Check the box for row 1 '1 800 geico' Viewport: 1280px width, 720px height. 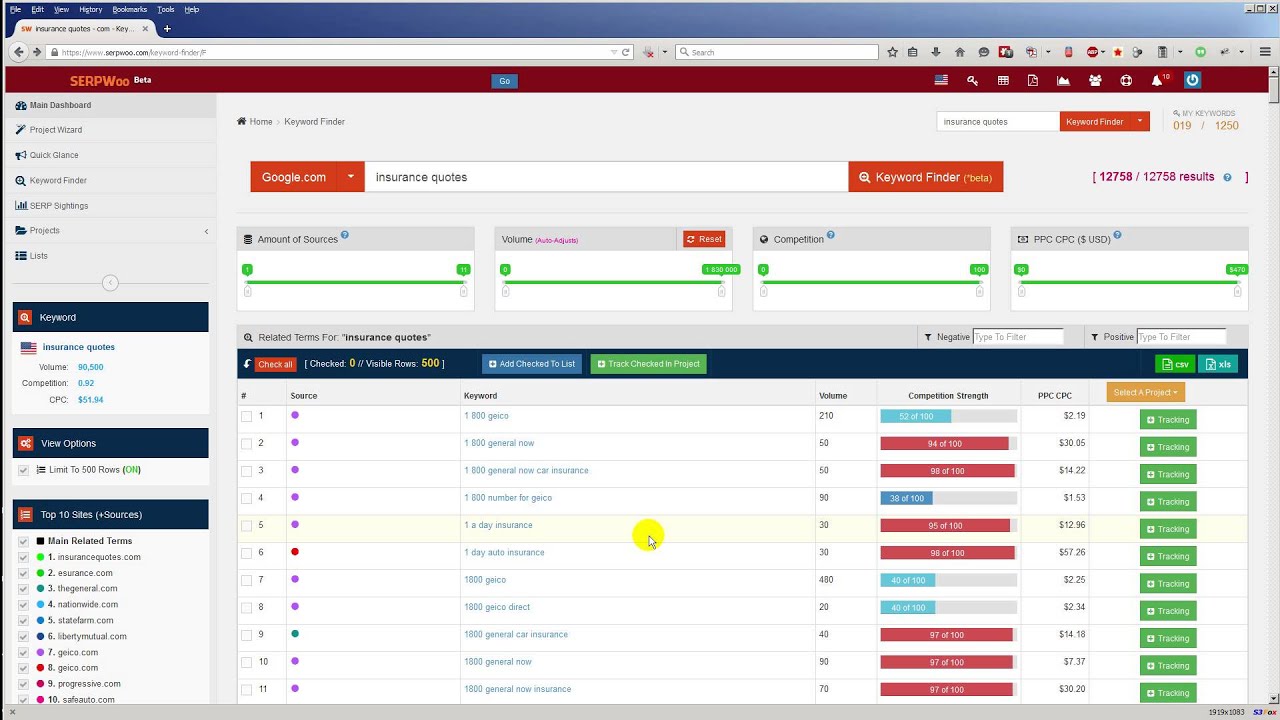click(x=246, y=416)
